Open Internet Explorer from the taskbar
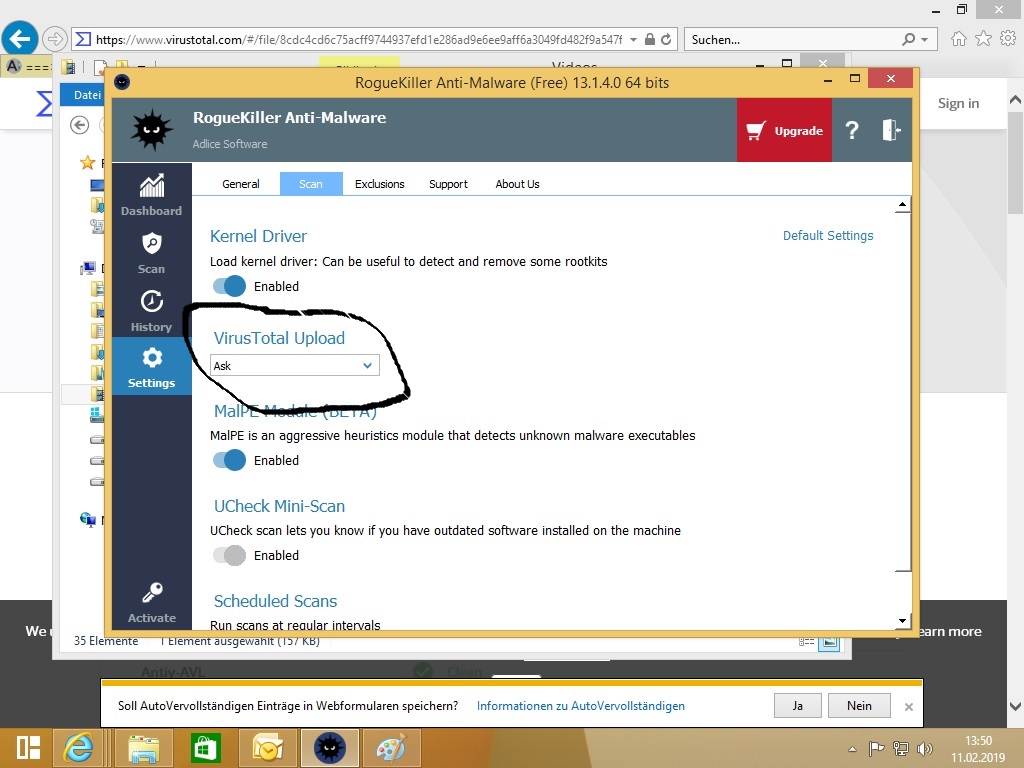1024x768 pixels. click(79, 748)
